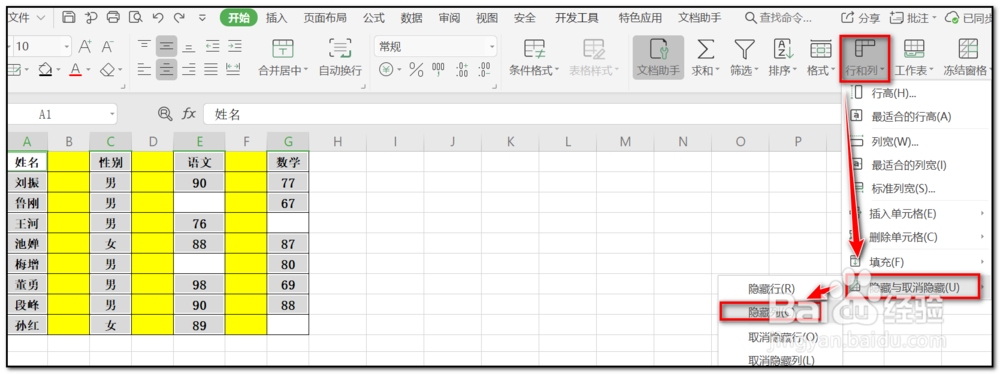The height and width of the screenshot is (374, 1000).
Task: Increase indent of cell content
Action: point(235,46)
